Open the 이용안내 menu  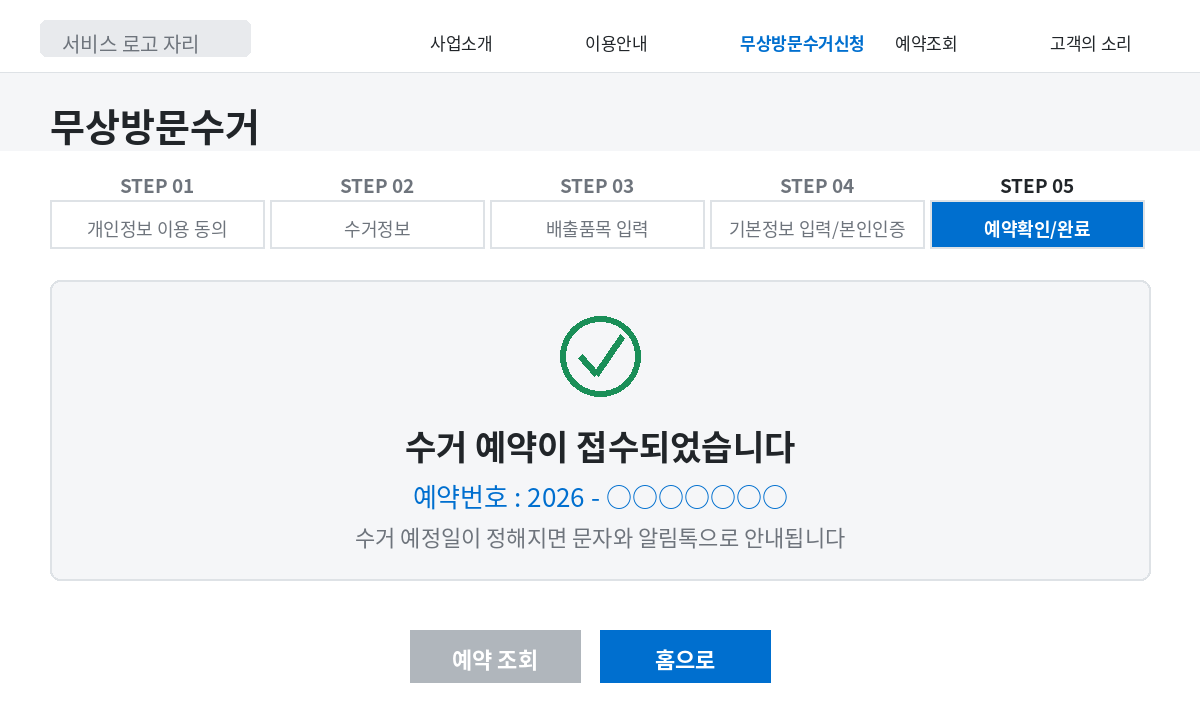coord(616,43)
